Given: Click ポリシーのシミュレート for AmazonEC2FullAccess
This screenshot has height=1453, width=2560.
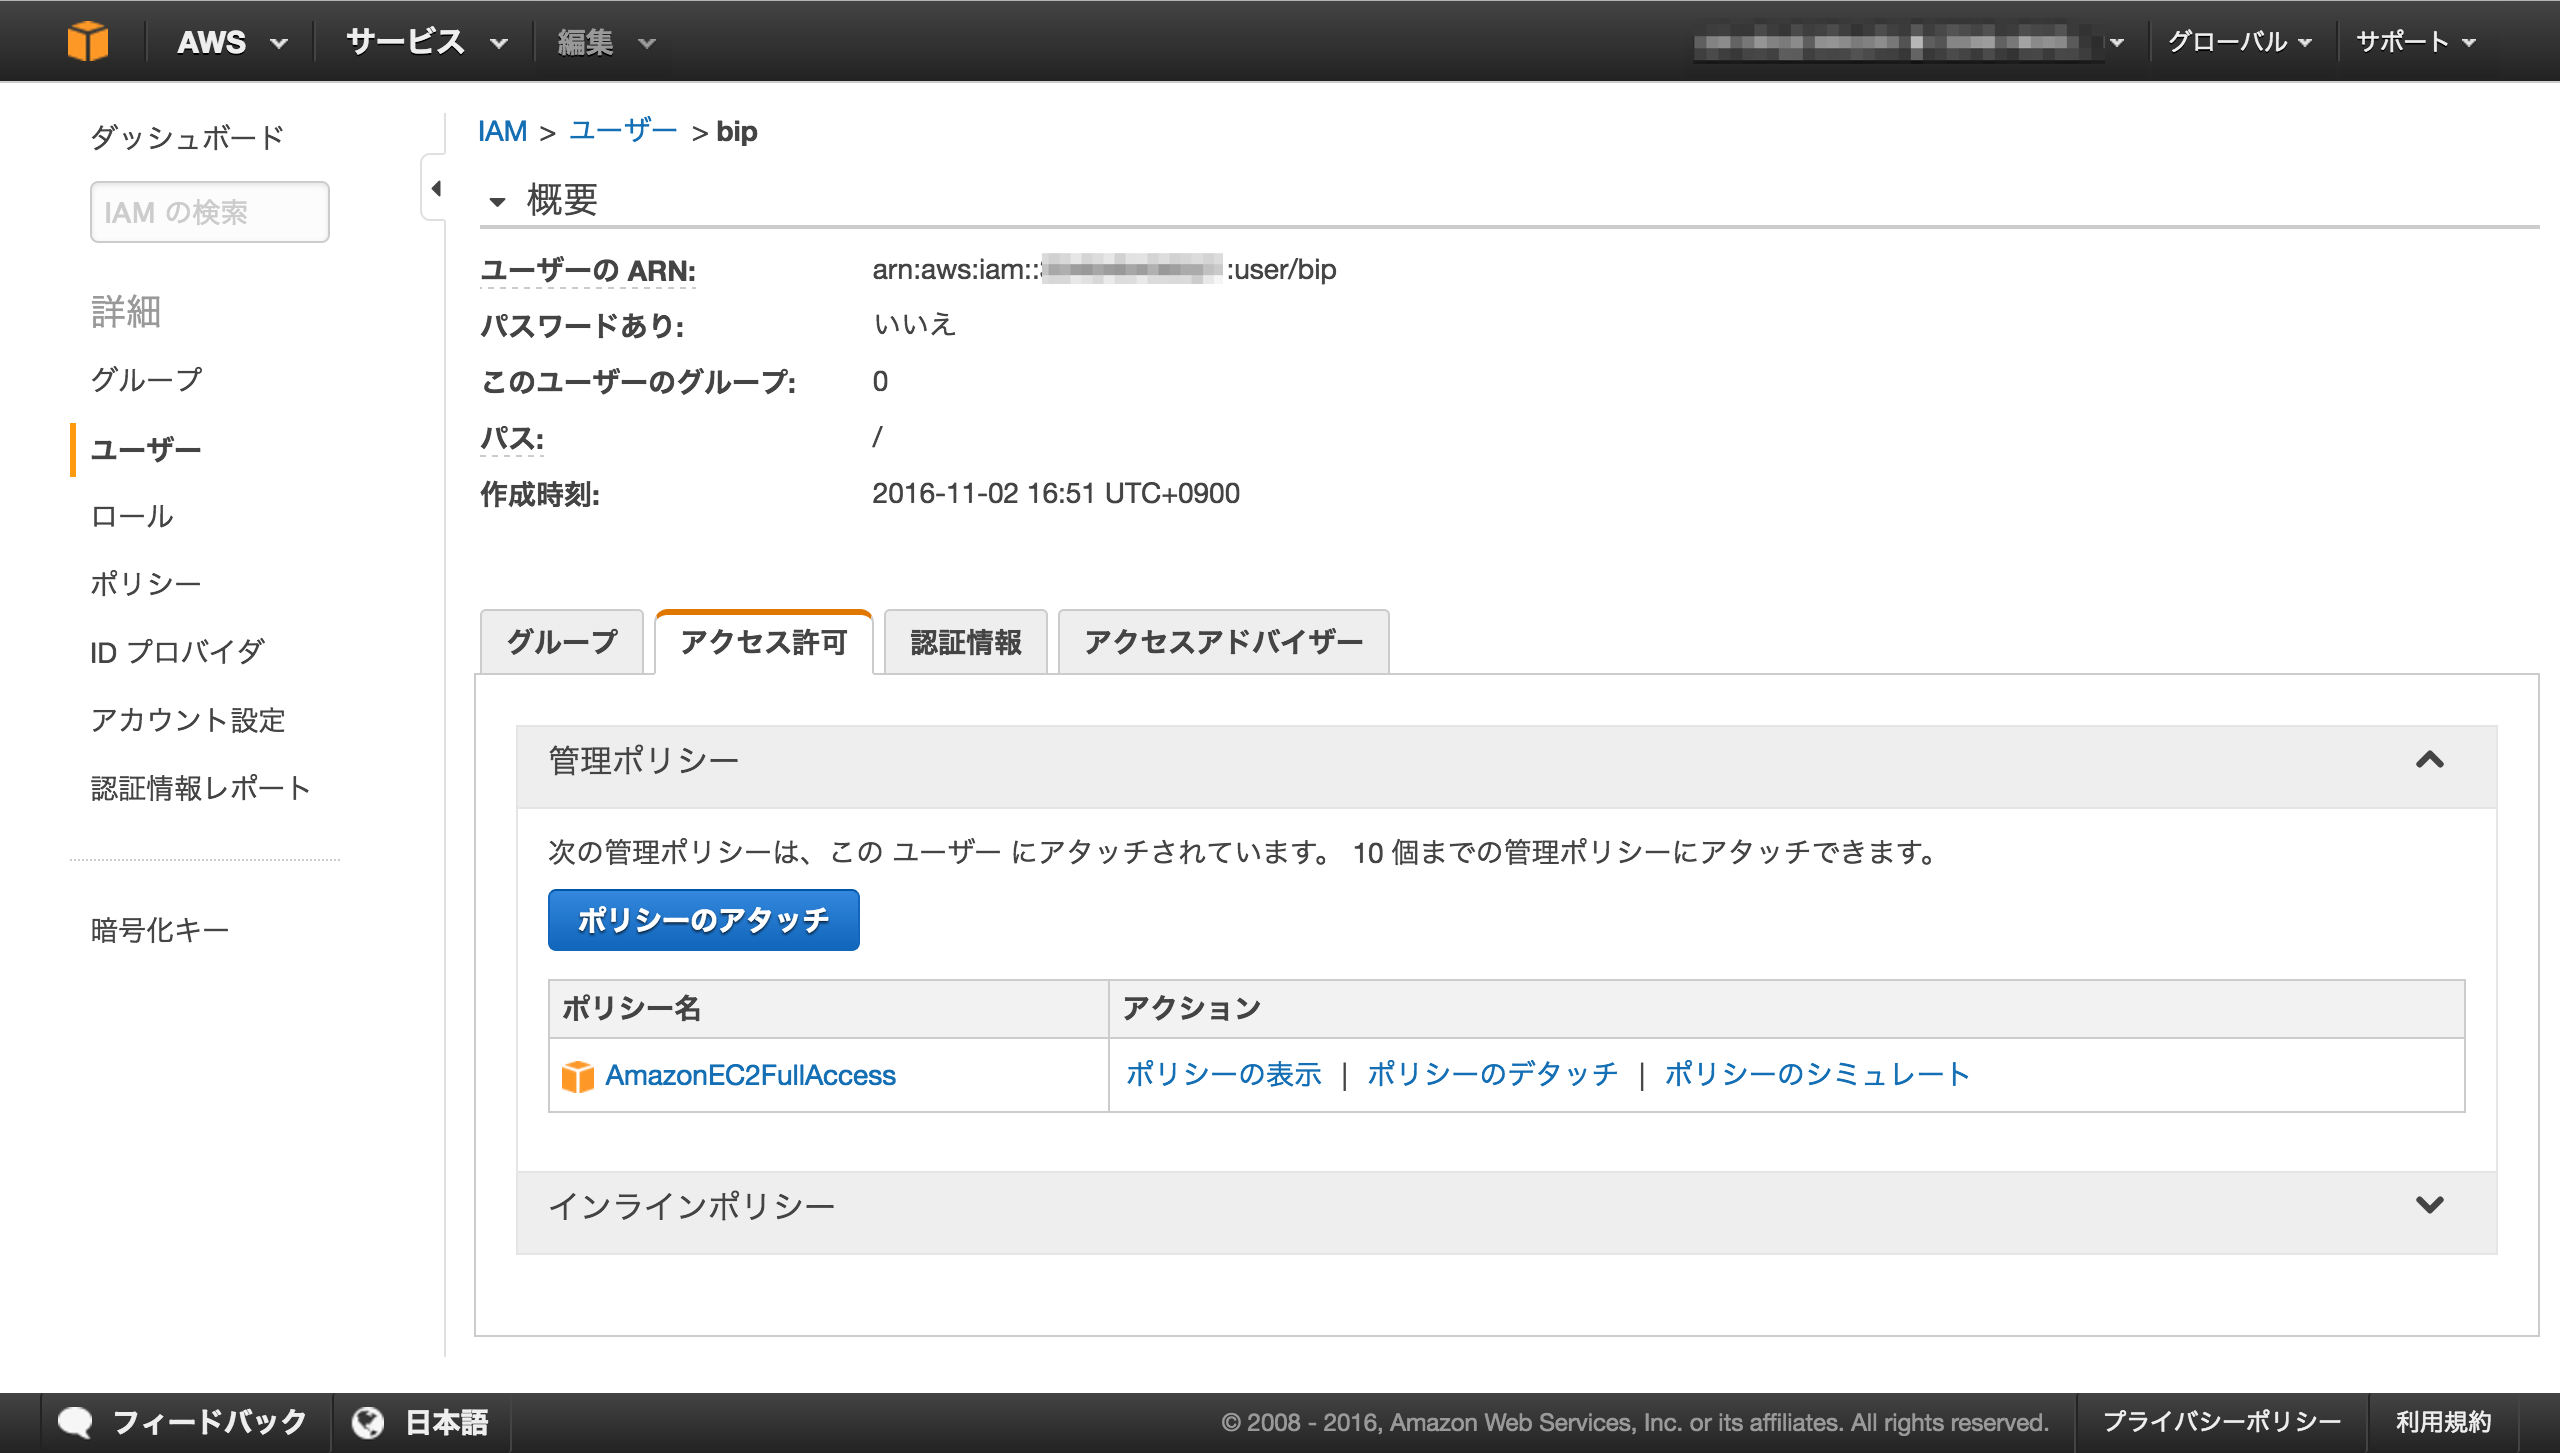Looking at the screenshot, I should (x=1817, y=1074).
